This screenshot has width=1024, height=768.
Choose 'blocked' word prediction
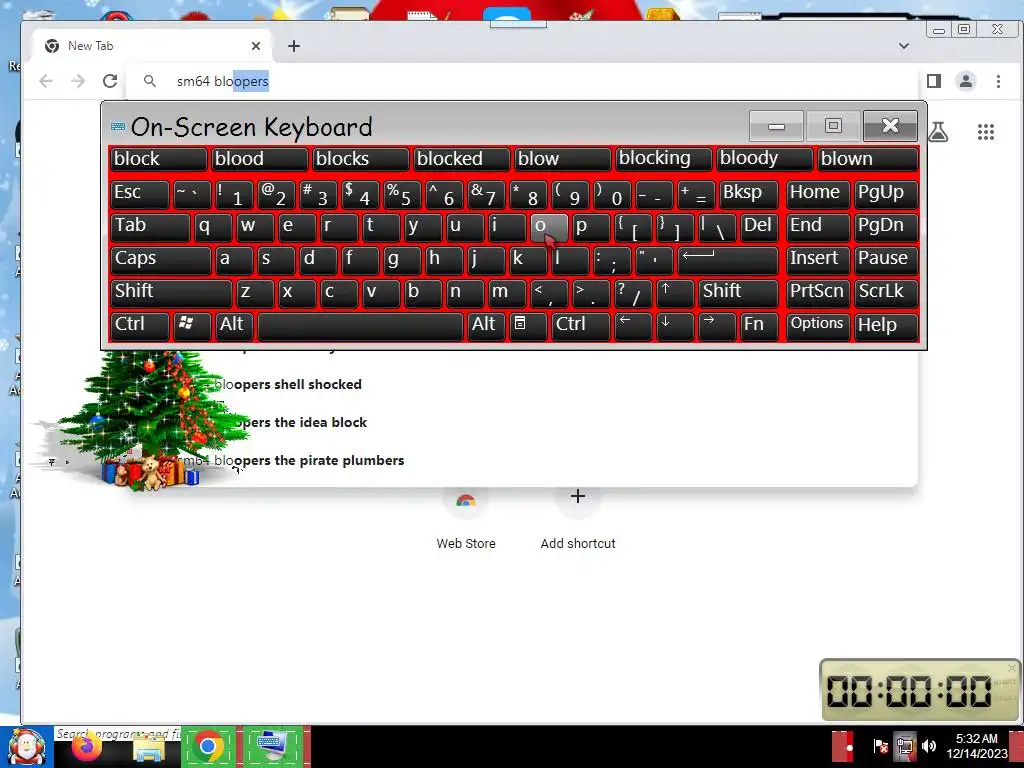(461, 159)
